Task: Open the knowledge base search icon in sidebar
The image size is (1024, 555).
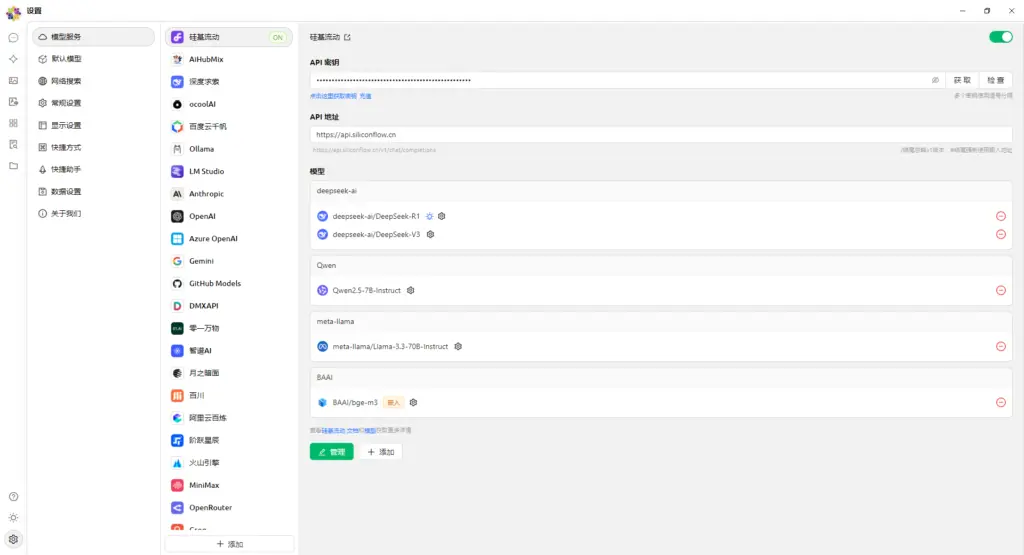Action: click(x=13, y=144)
